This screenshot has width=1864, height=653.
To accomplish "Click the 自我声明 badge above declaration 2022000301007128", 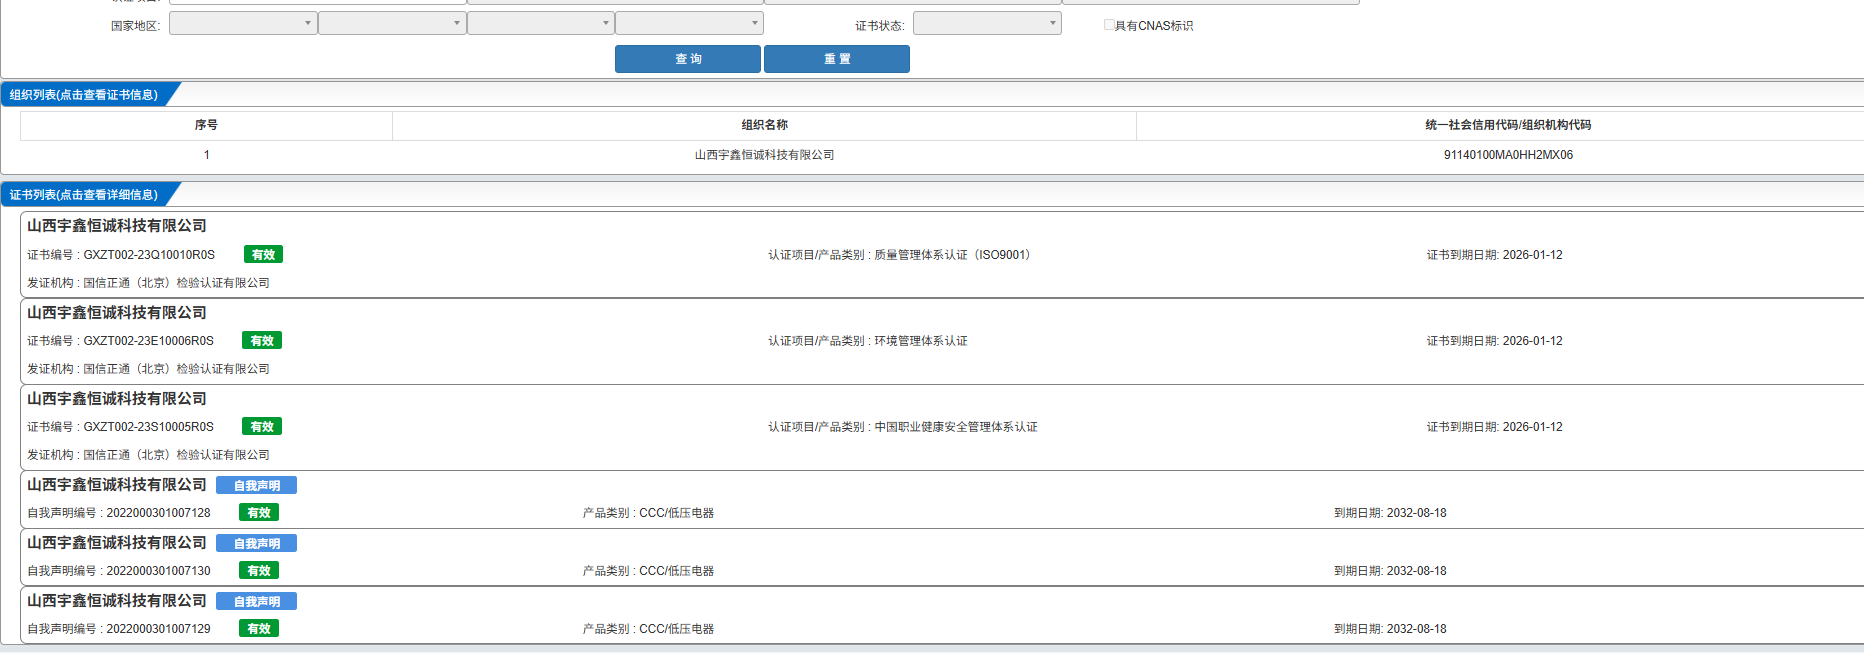I will (256, 486).
